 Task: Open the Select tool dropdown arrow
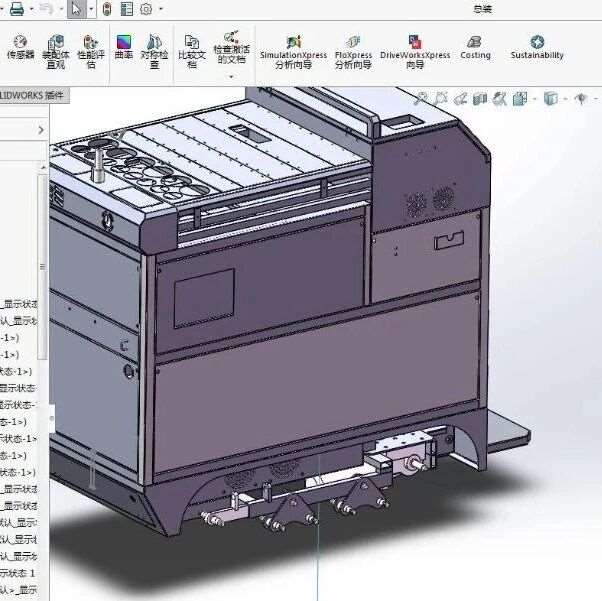91,9
